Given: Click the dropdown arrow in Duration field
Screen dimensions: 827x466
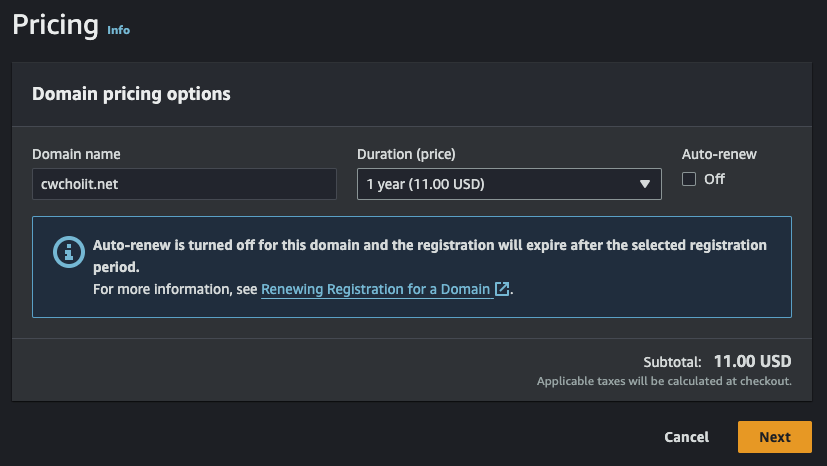Looking at the screenshot, I should click(x=644, y=184).
